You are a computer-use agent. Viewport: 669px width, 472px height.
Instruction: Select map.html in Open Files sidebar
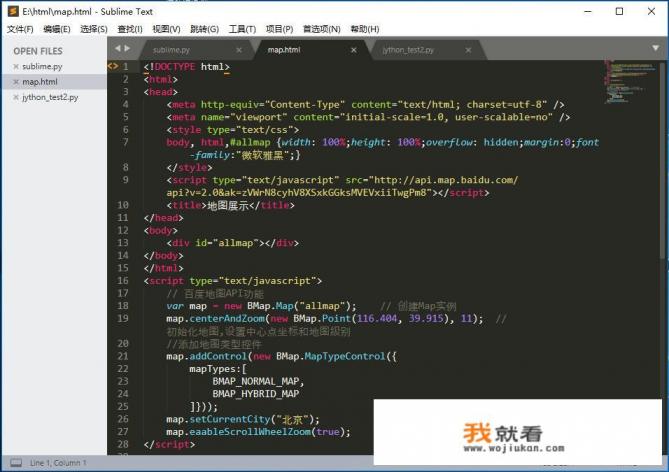(40, 82)
